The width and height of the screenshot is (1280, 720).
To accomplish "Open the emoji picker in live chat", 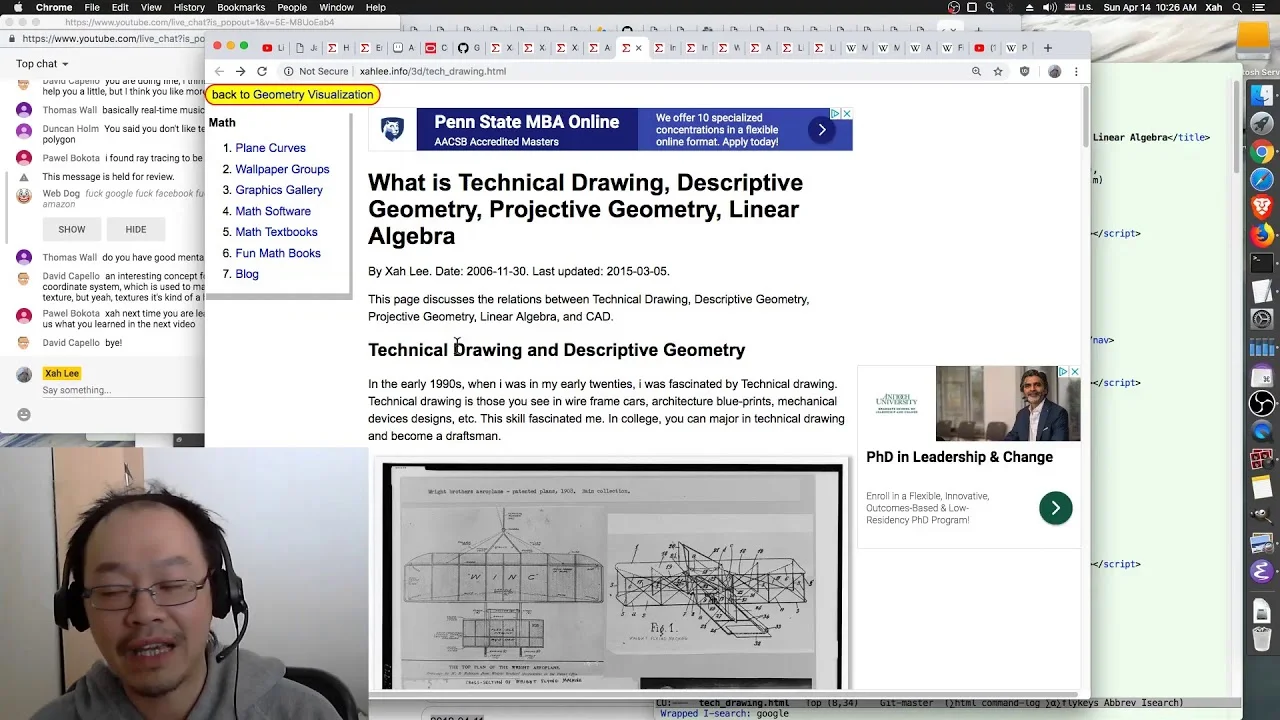I will click(24, 415).
